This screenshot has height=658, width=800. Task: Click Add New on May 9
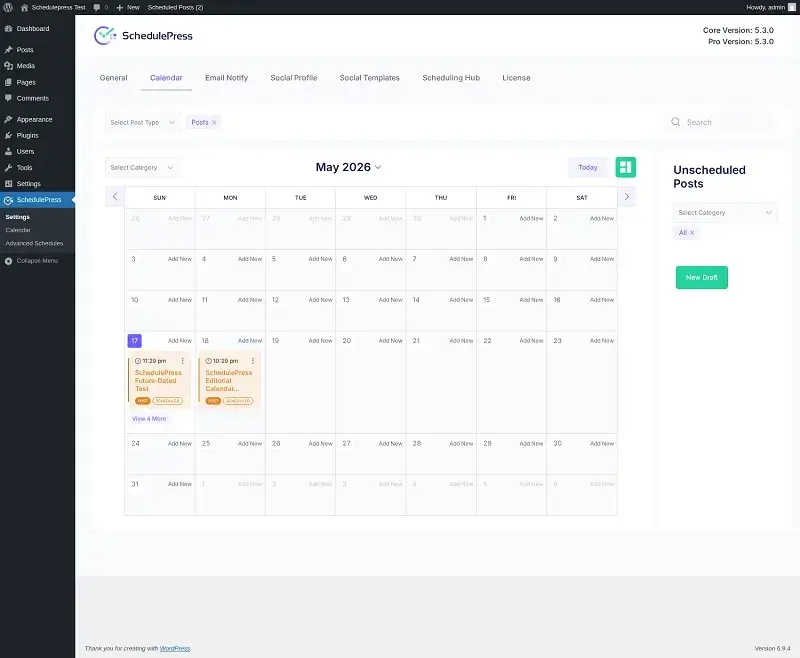click(602, 259)
